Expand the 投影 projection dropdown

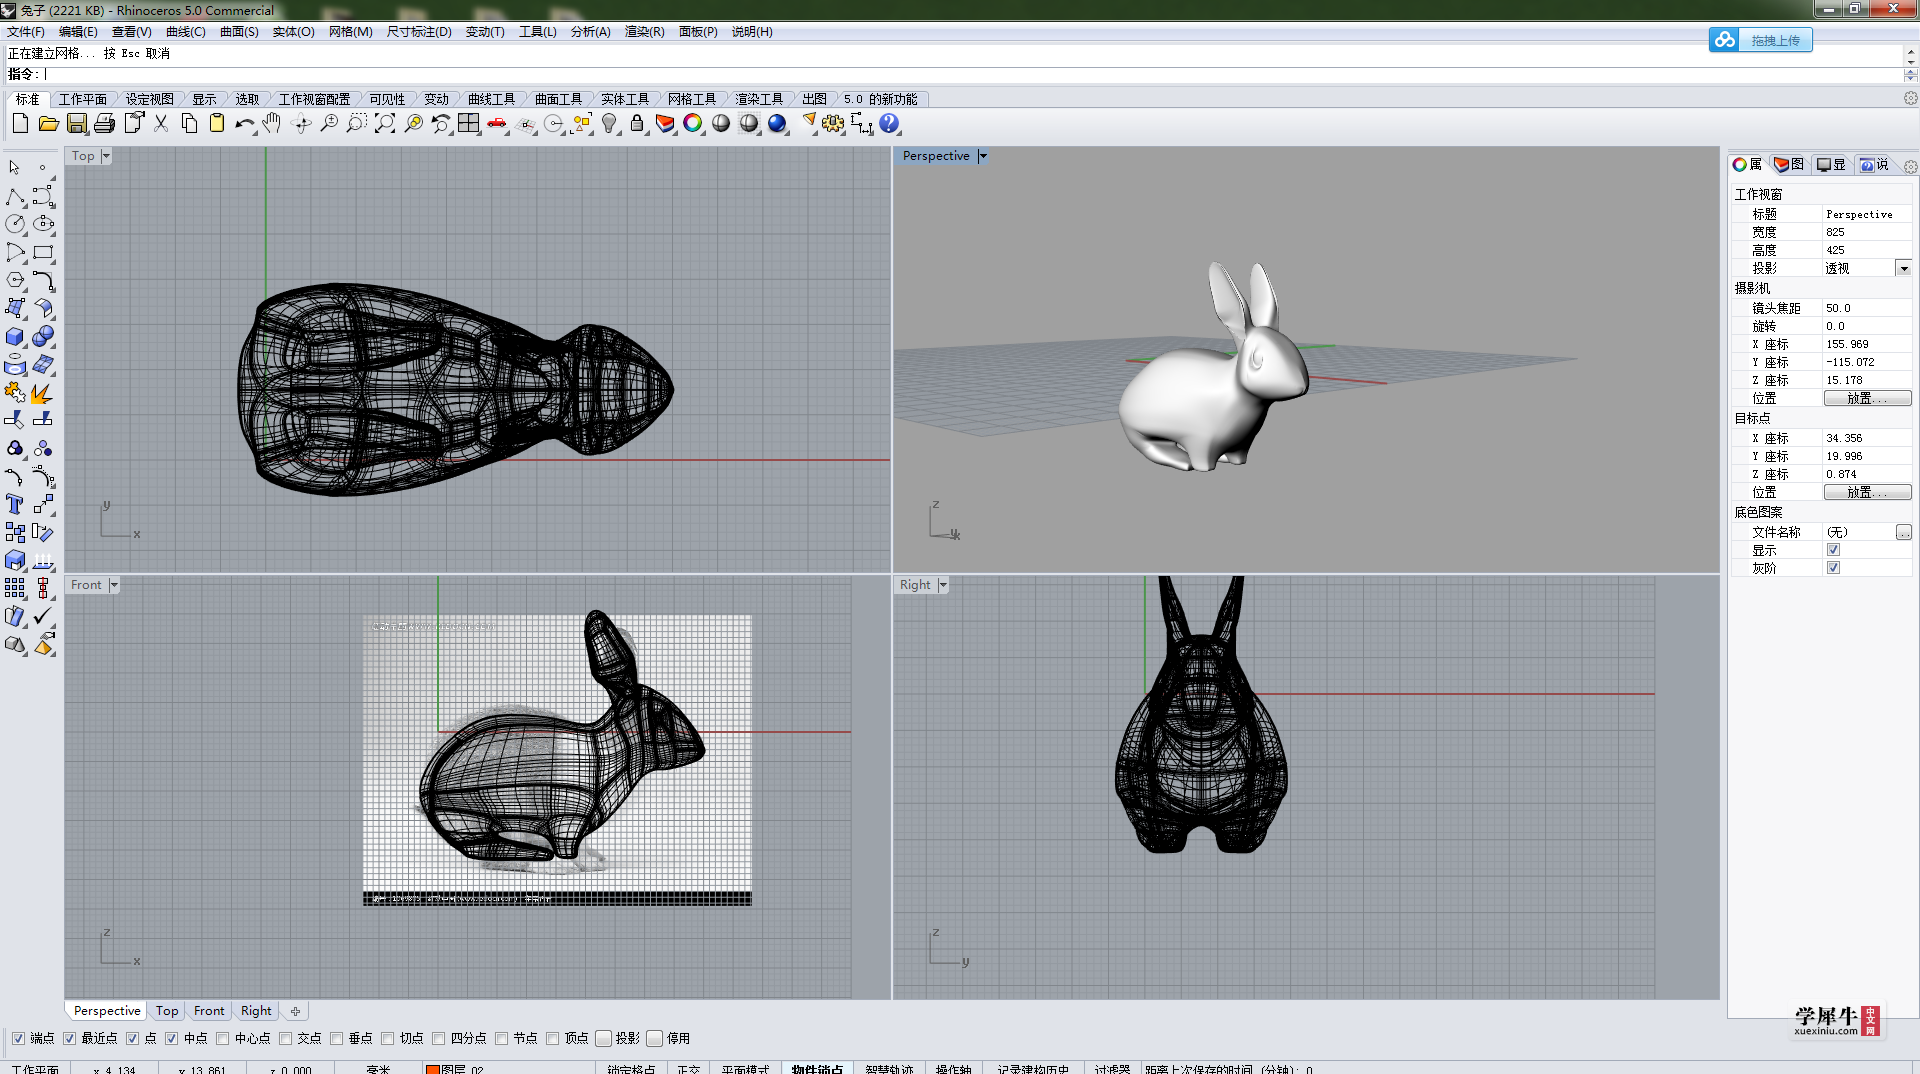(x=1904, y=268)
